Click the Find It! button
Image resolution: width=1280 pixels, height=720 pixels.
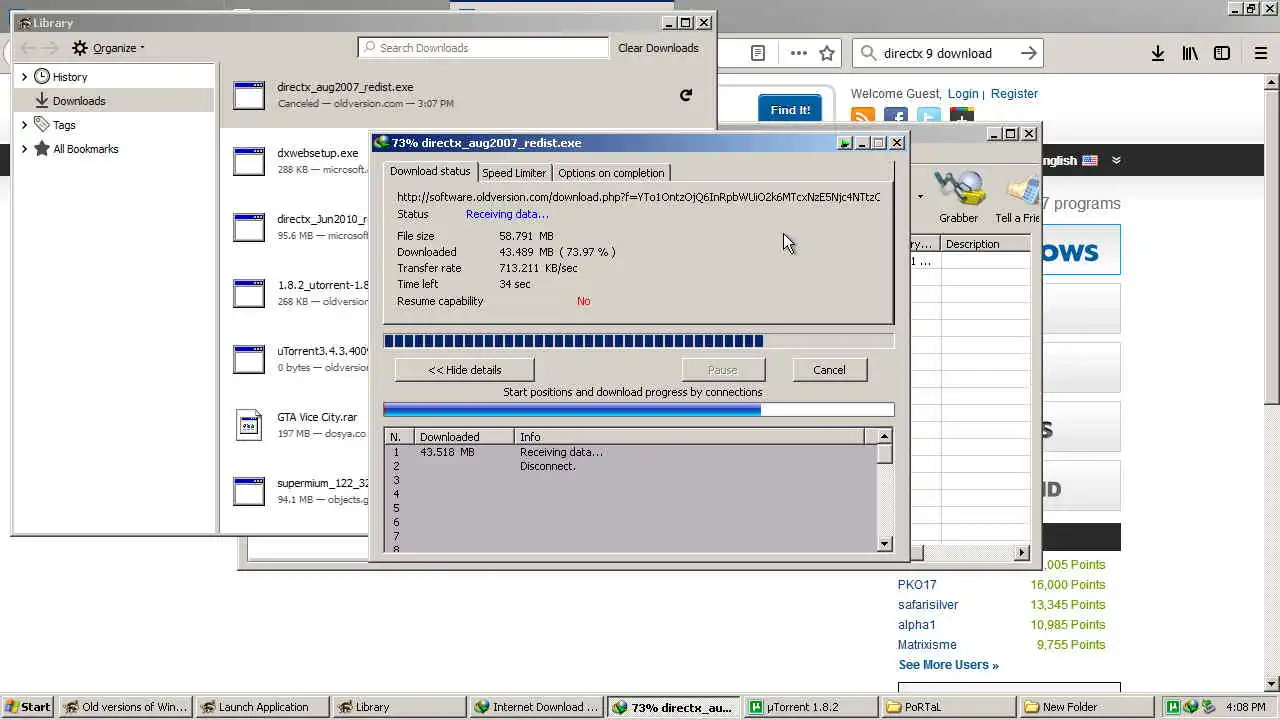point(790,110)
